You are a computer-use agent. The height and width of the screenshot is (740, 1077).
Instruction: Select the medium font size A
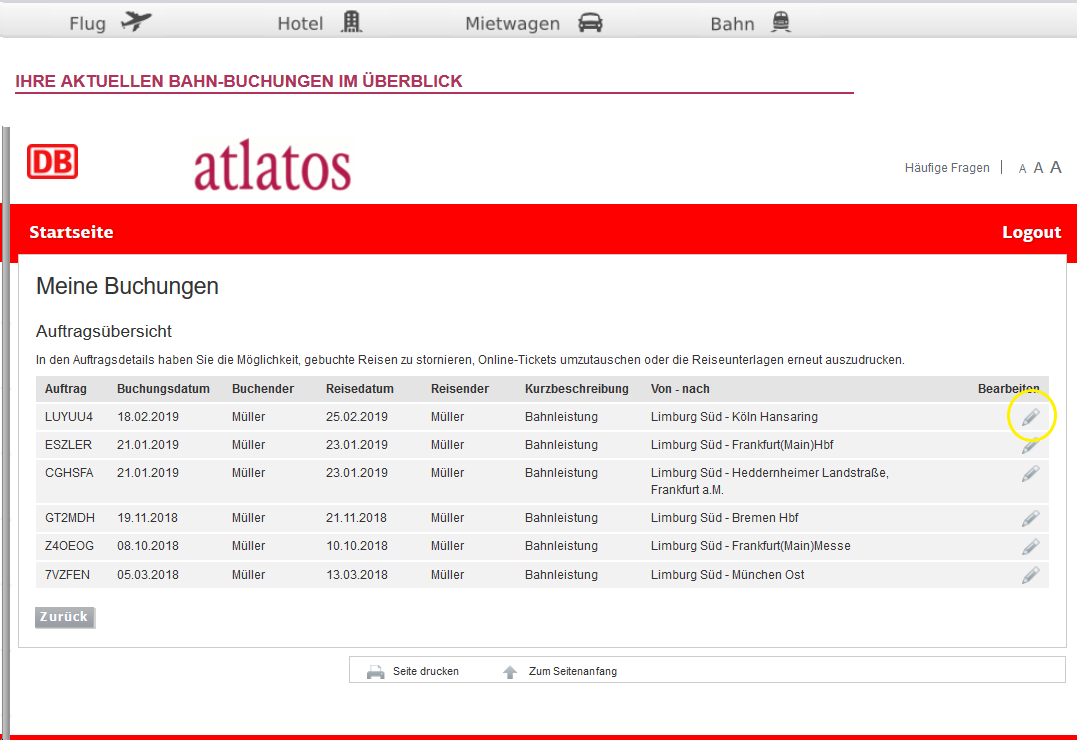pyautogui.click(x=1039, y=168)
